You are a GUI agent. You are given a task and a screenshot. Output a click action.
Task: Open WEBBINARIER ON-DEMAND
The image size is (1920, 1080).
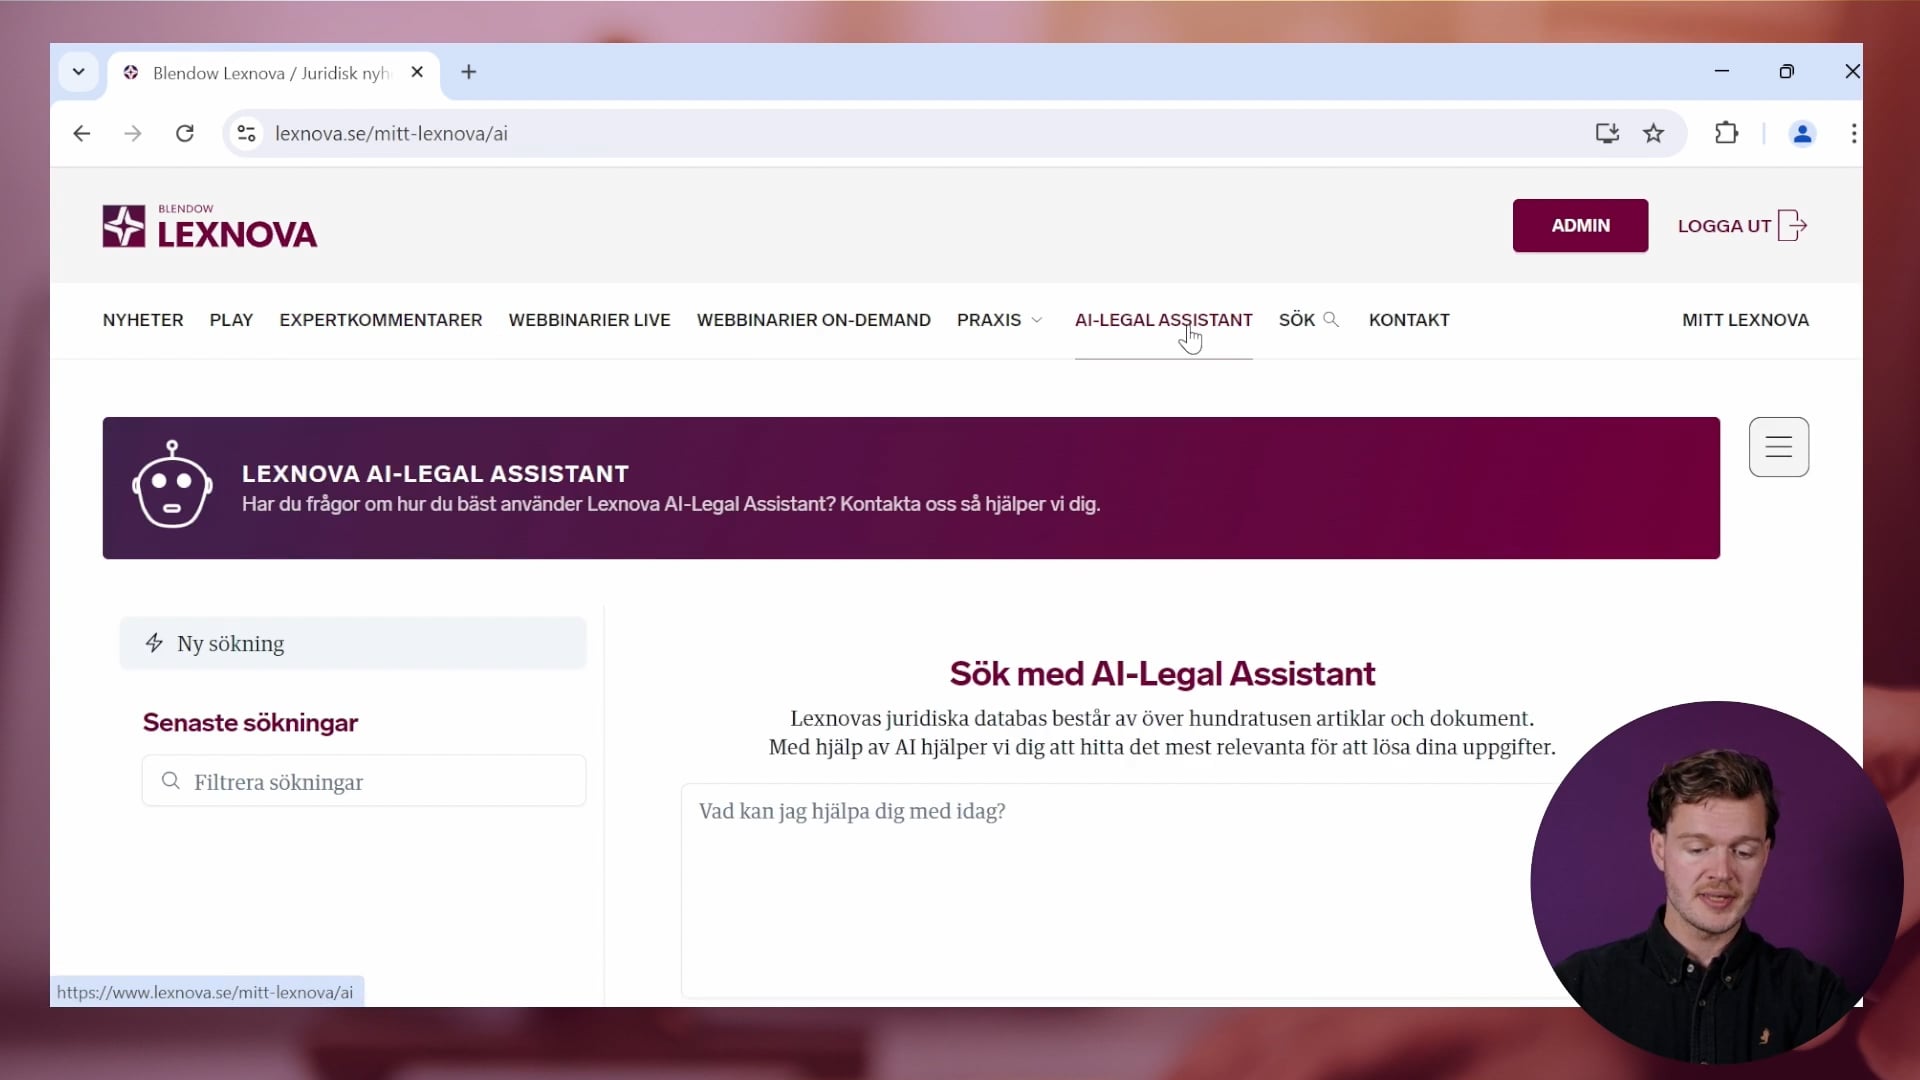pos(814,320)
